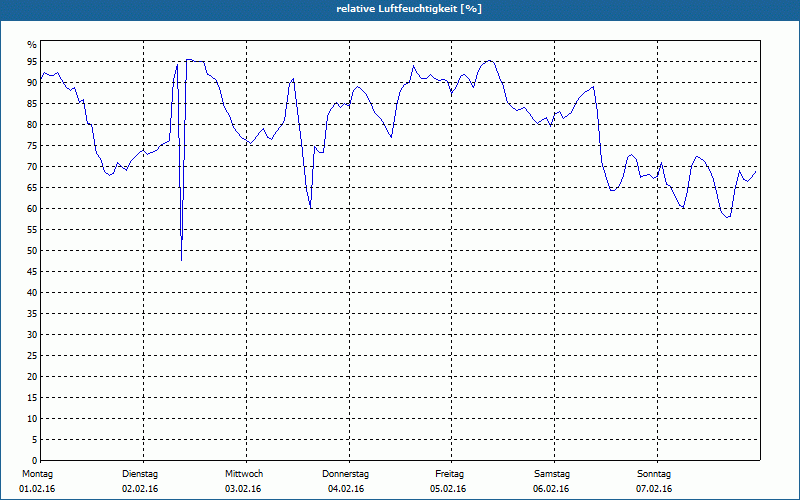Select the Mittwoch axis label
800x500 pixels.
click(244, 474)
